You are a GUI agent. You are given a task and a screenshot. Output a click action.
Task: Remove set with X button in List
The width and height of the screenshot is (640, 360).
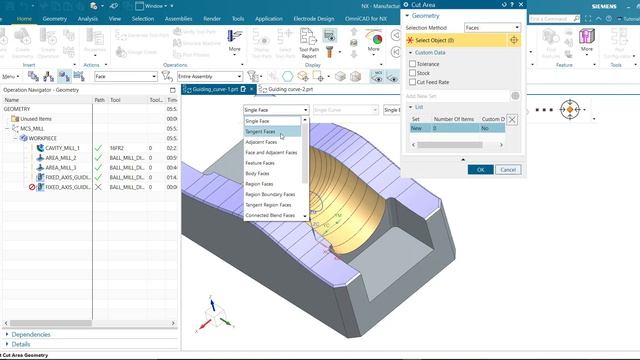[512, 119]
